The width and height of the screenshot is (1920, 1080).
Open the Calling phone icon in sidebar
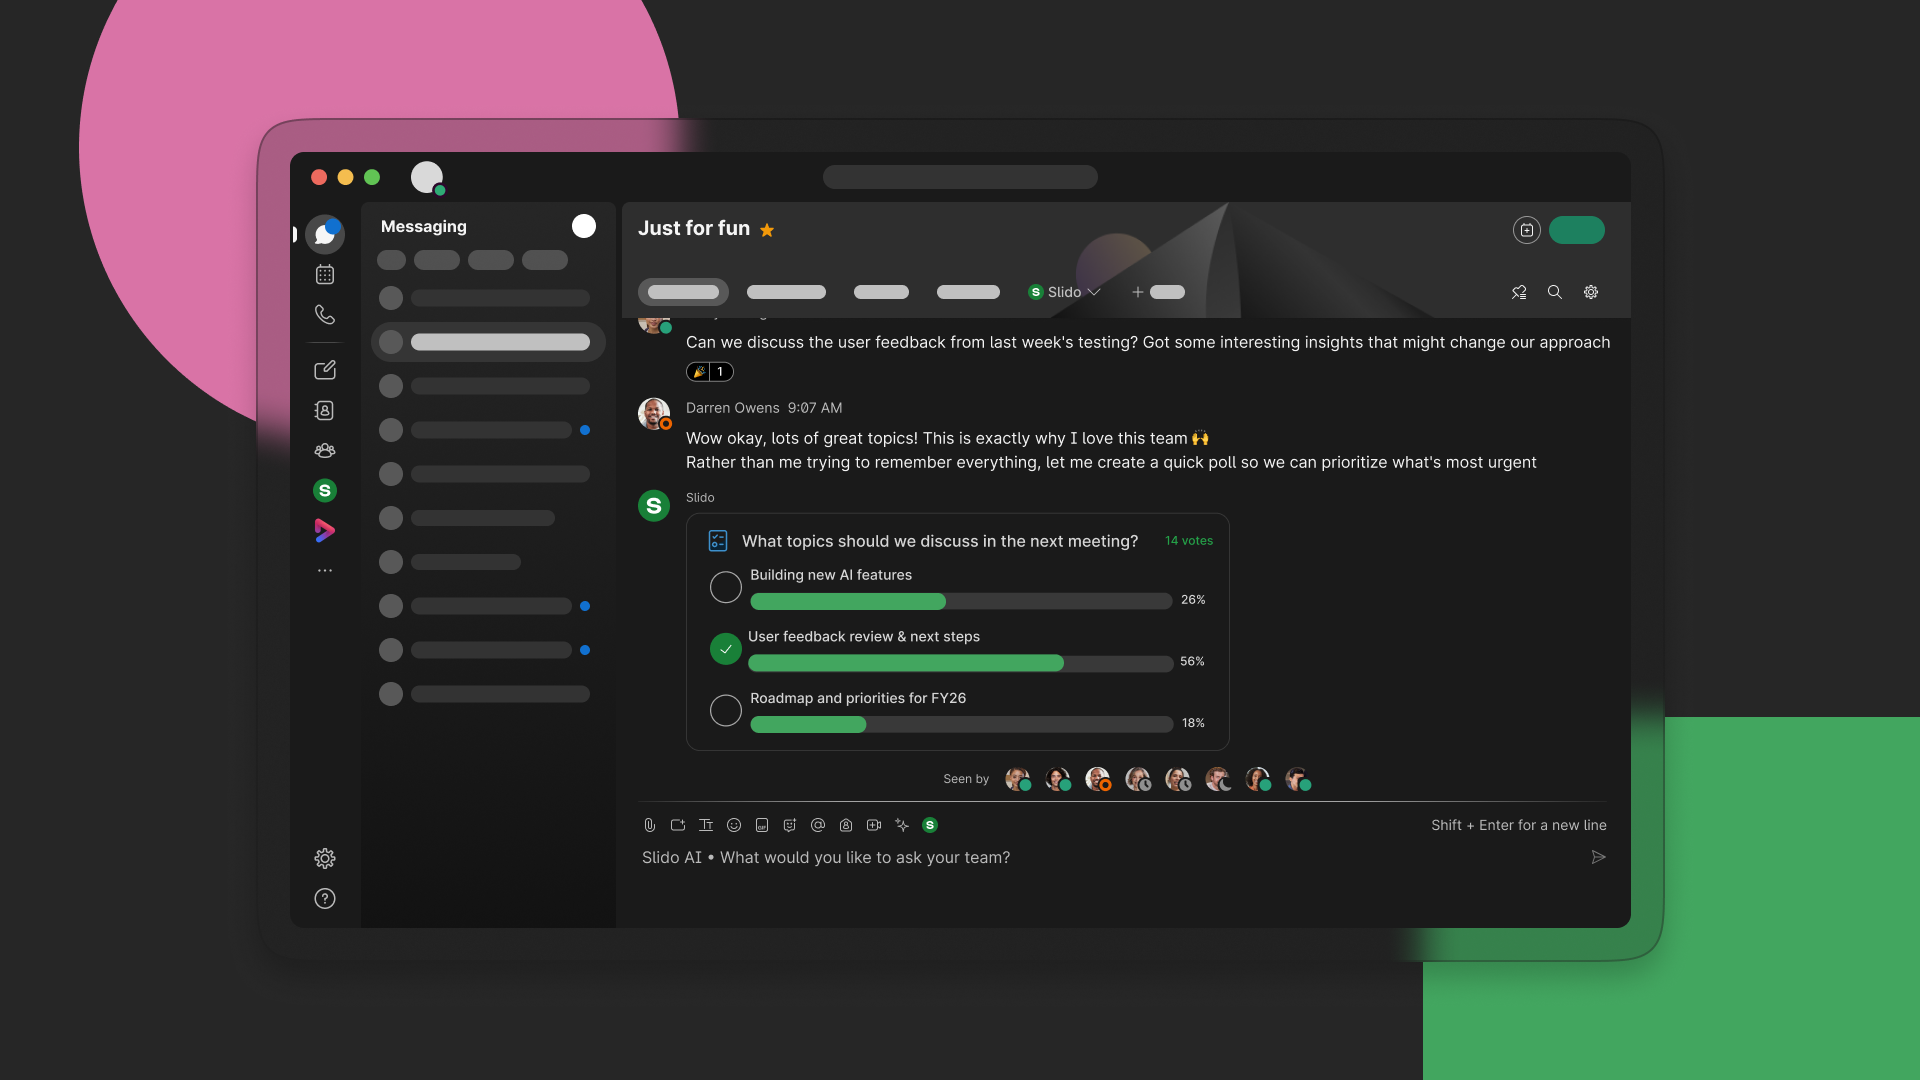click(325, 315)
